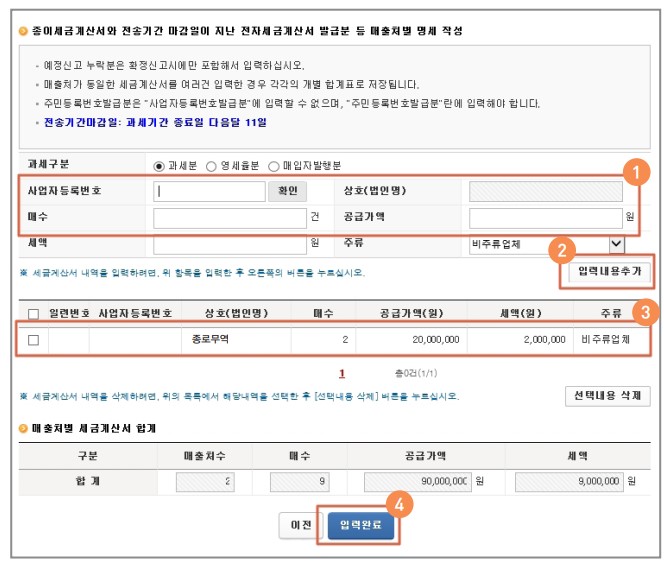Click the 상호(법인명) column header
Screen dimensions: 664x567
[236, 313]
